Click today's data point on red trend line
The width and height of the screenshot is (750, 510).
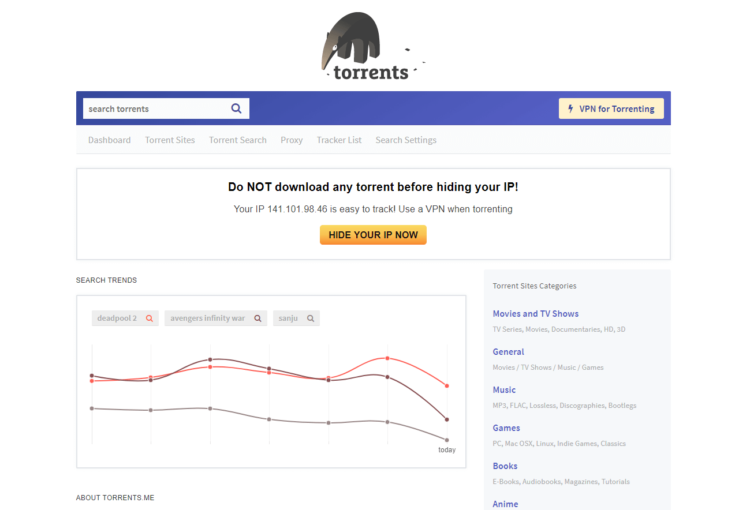tap(447, 386)
